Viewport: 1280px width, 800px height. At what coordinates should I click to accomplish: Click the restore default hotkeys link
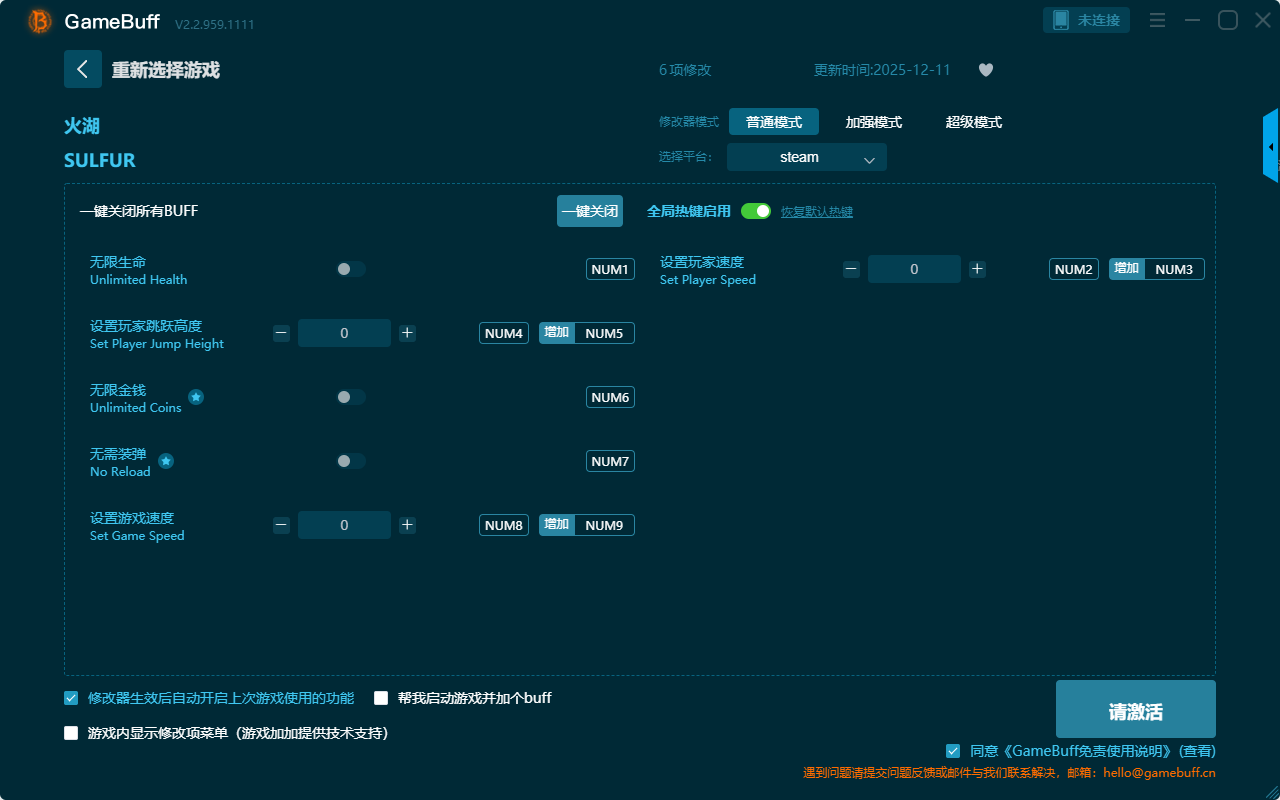(816, 212)
